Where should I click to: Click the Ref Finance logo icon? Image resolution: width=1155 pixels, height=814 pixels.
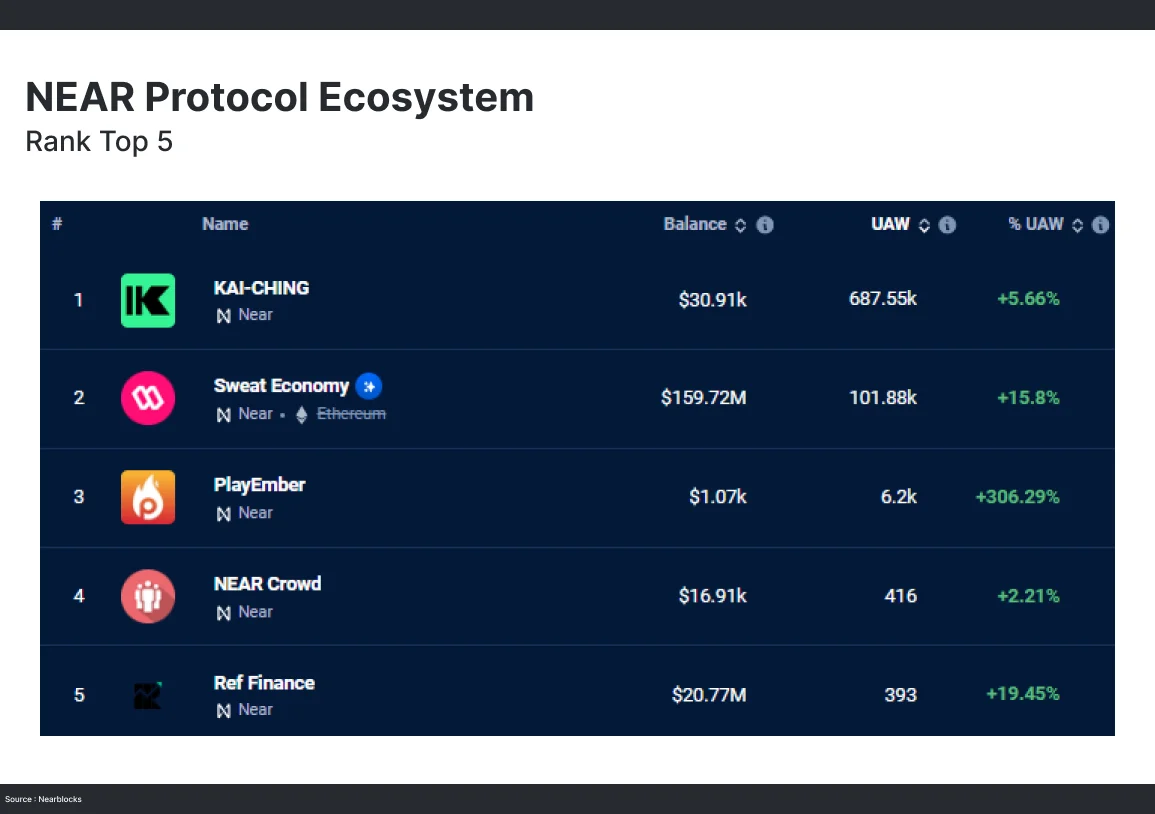[148, 695]
